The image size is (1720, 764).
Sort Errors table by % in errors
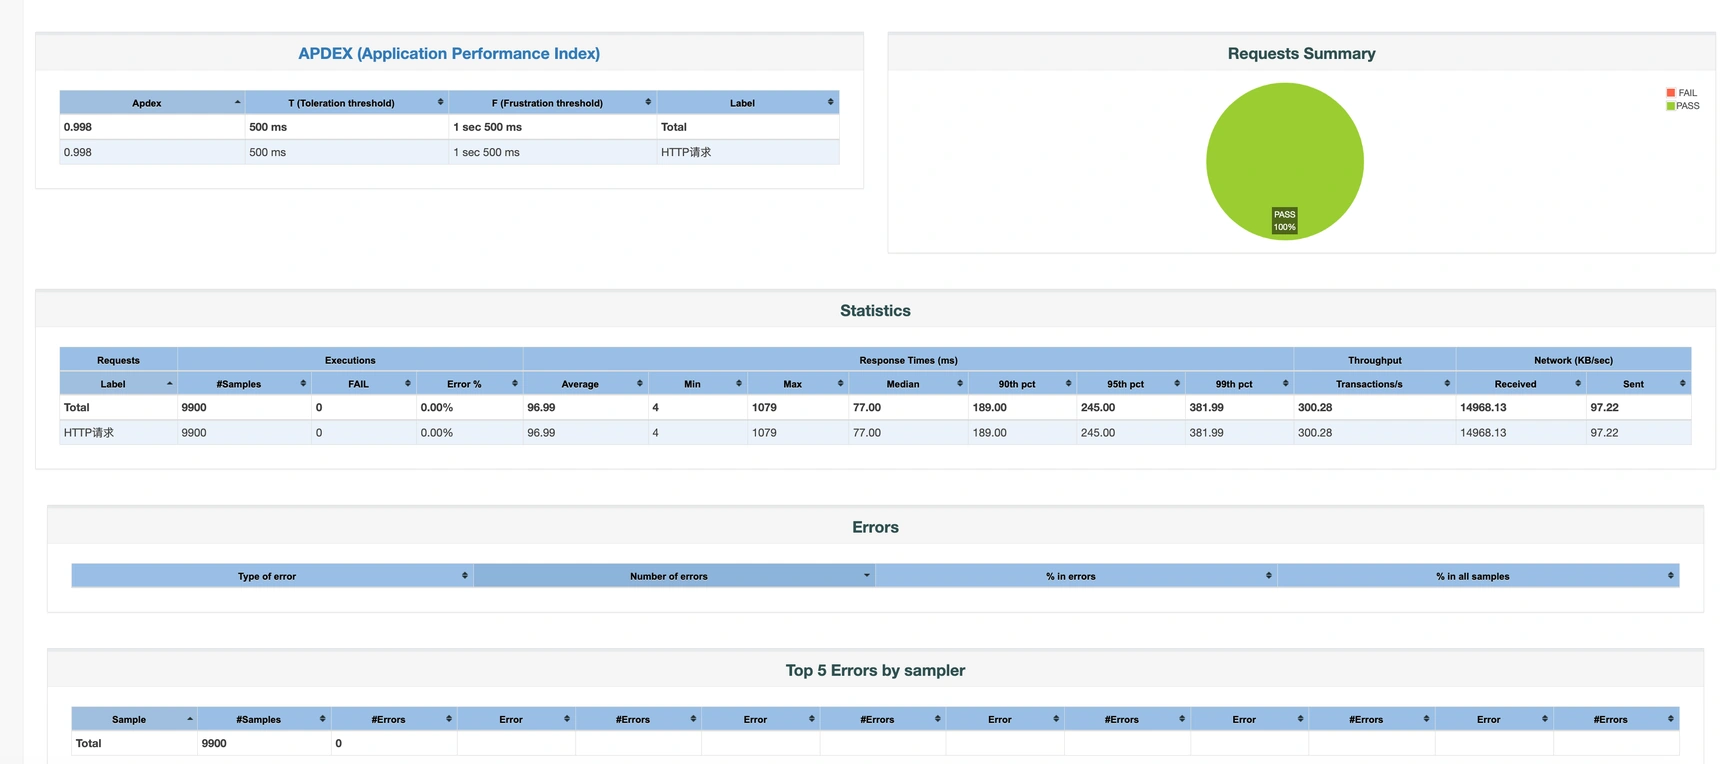[1076, 576]
